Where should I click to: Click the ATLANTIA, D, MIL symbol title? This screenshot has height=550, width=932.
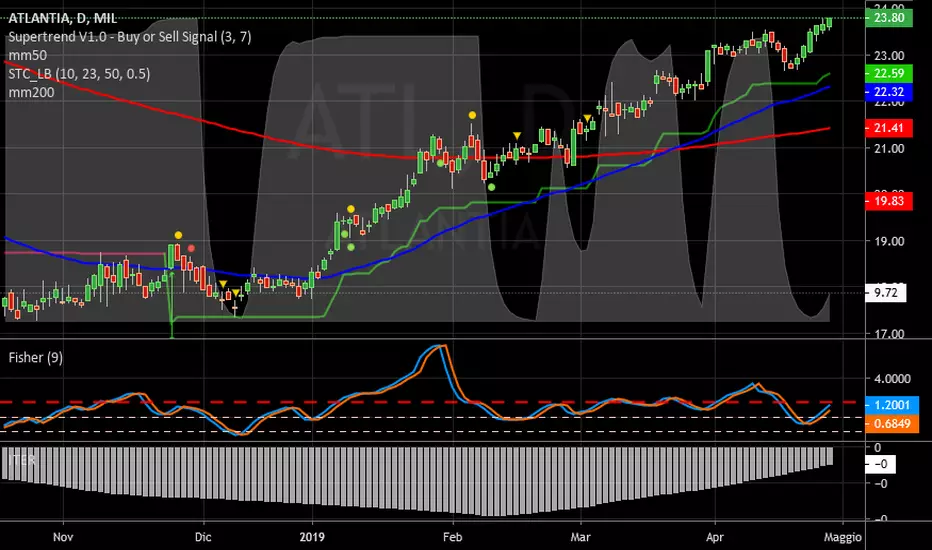[62, 18]
